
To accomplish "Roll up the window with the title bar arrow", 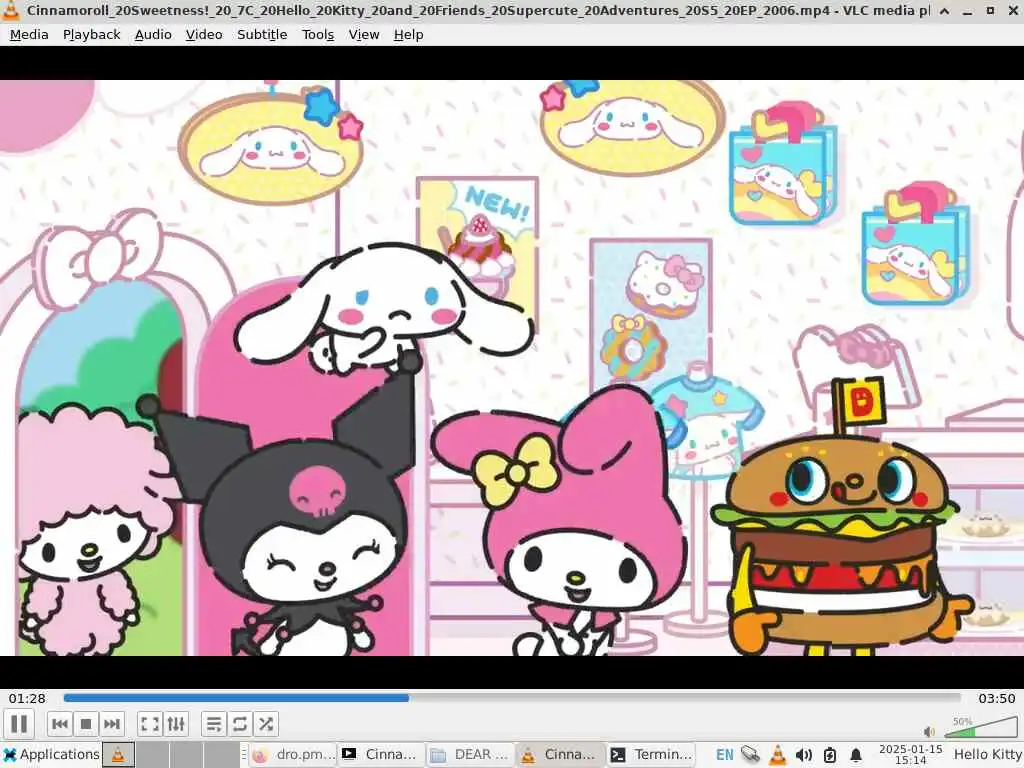I will click(x=944, y=10).
